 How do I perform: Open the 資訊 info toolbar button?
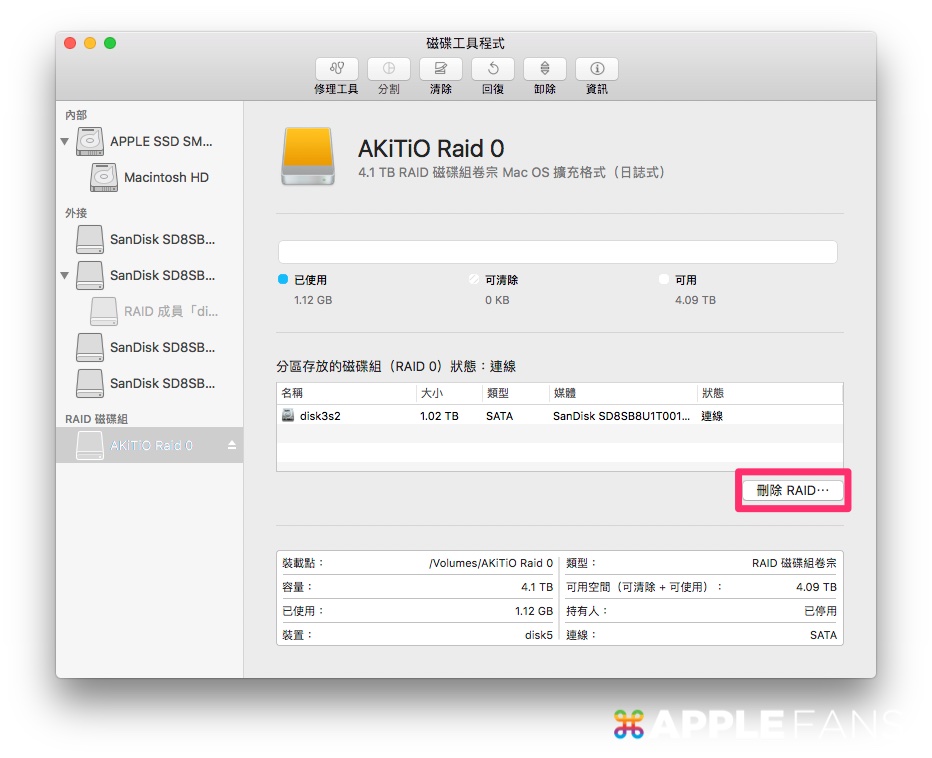[597, 69]
